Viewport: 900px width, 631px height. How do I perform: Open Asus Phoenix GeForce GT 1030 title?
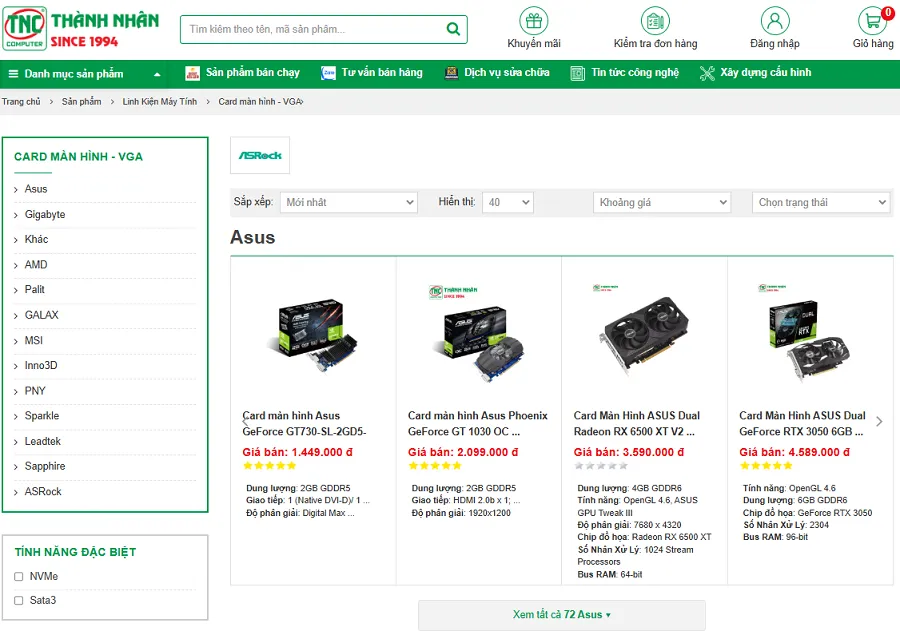click(478, 423)
